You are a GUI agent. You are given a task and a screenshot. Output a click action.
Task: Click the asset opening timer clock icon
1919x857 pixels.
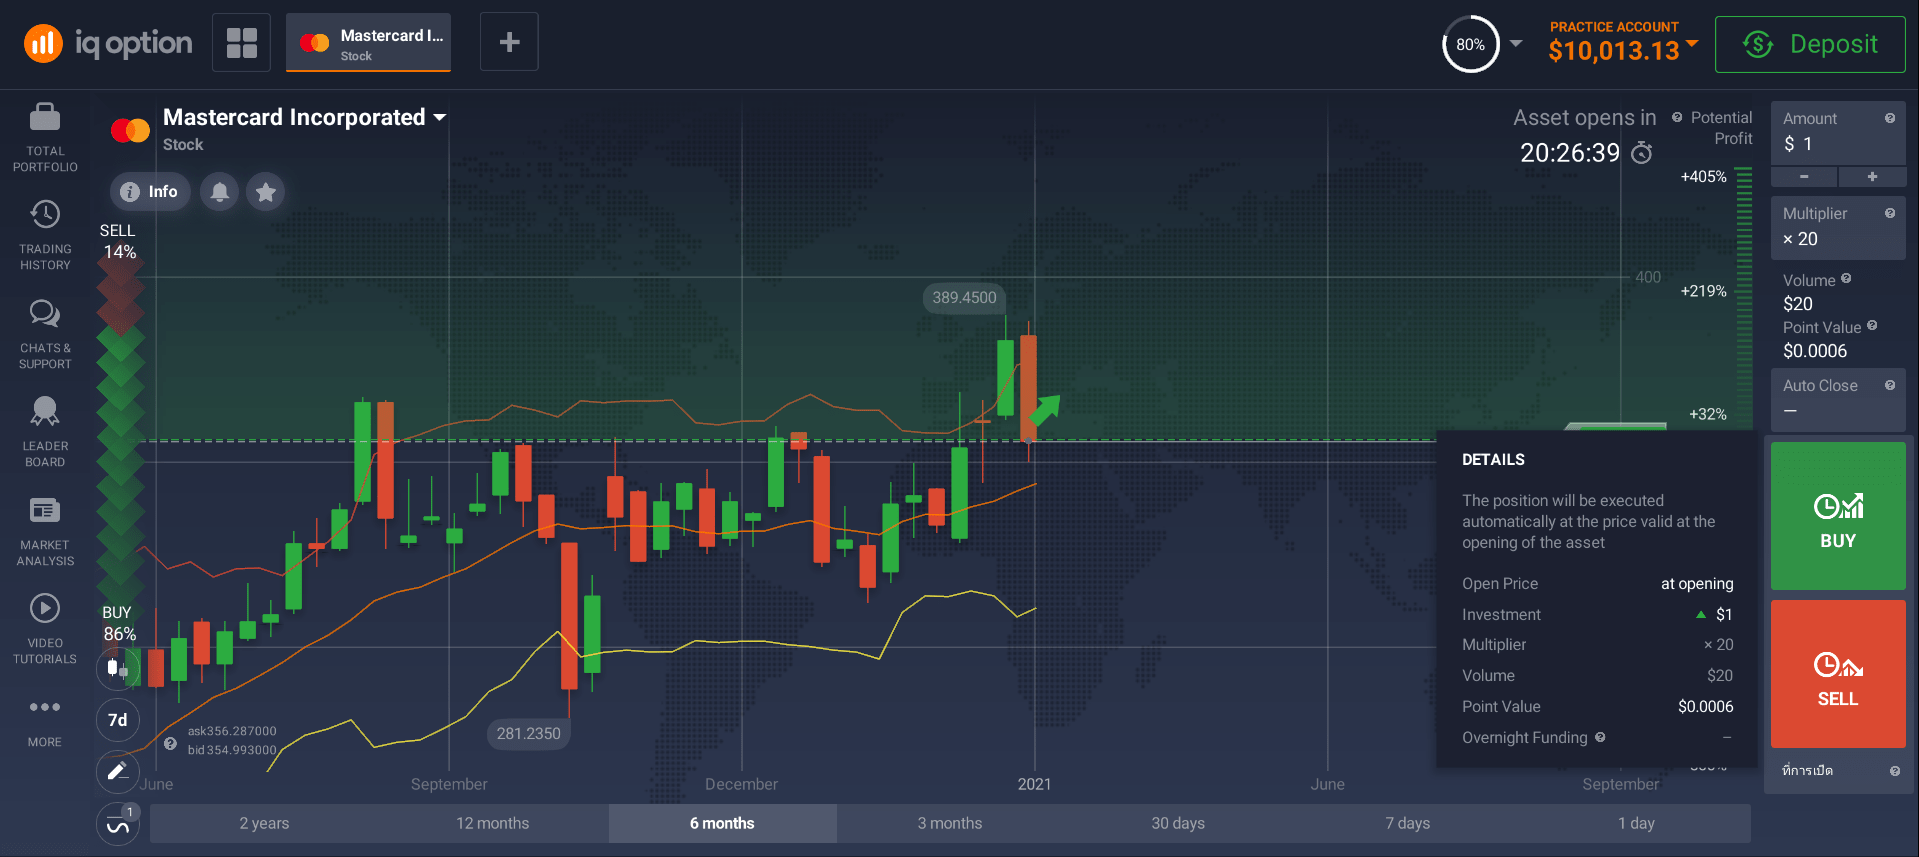point(1642,153)
